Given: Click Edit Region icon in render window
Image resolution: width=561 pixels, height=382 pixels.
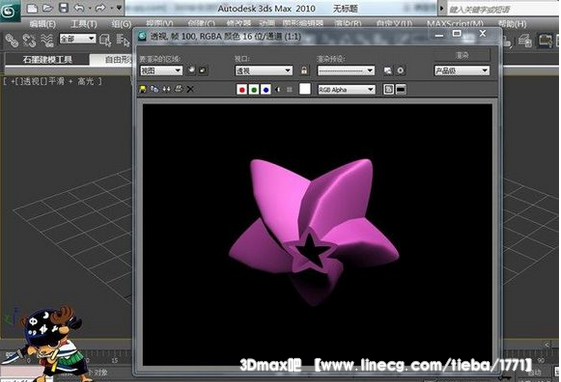Looking at the screenshot, I should 192,70.
